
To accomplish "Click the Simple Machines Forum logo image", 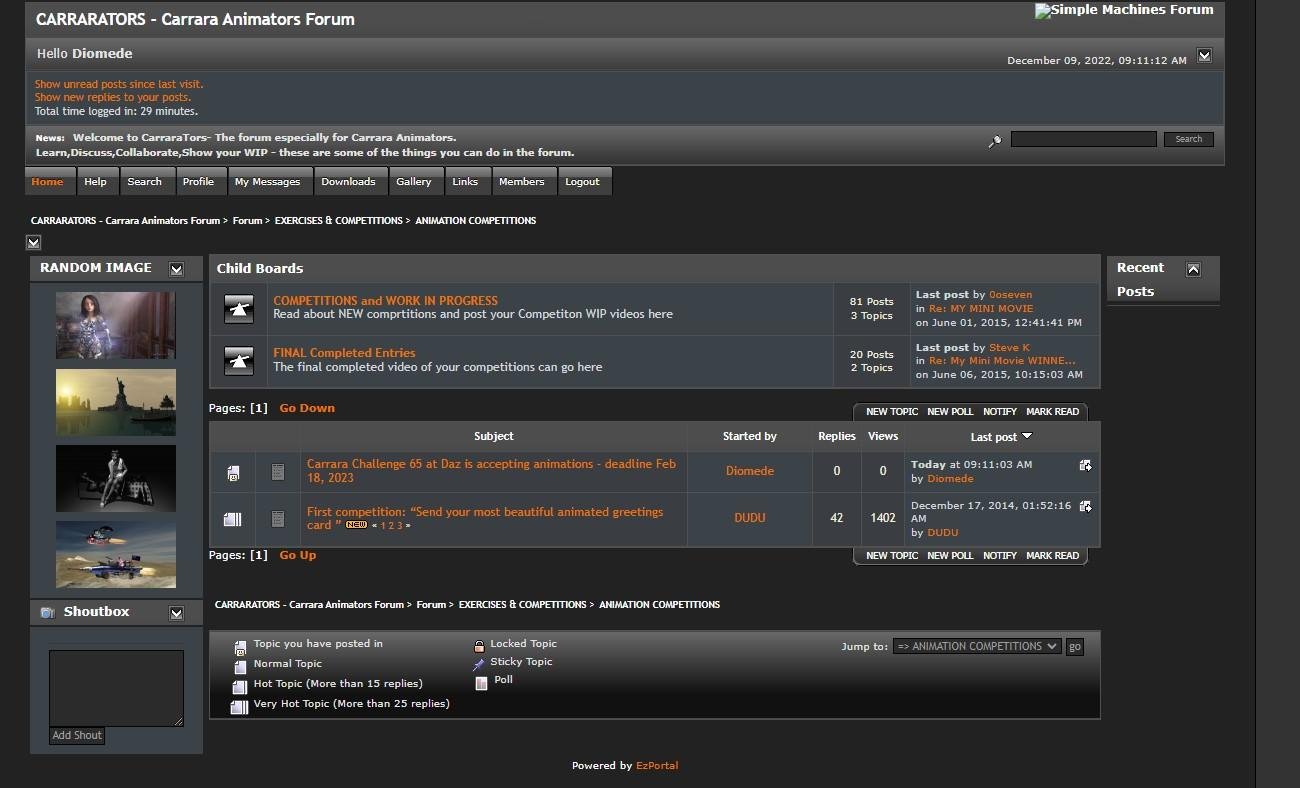I will click(x=1124, y=11).
